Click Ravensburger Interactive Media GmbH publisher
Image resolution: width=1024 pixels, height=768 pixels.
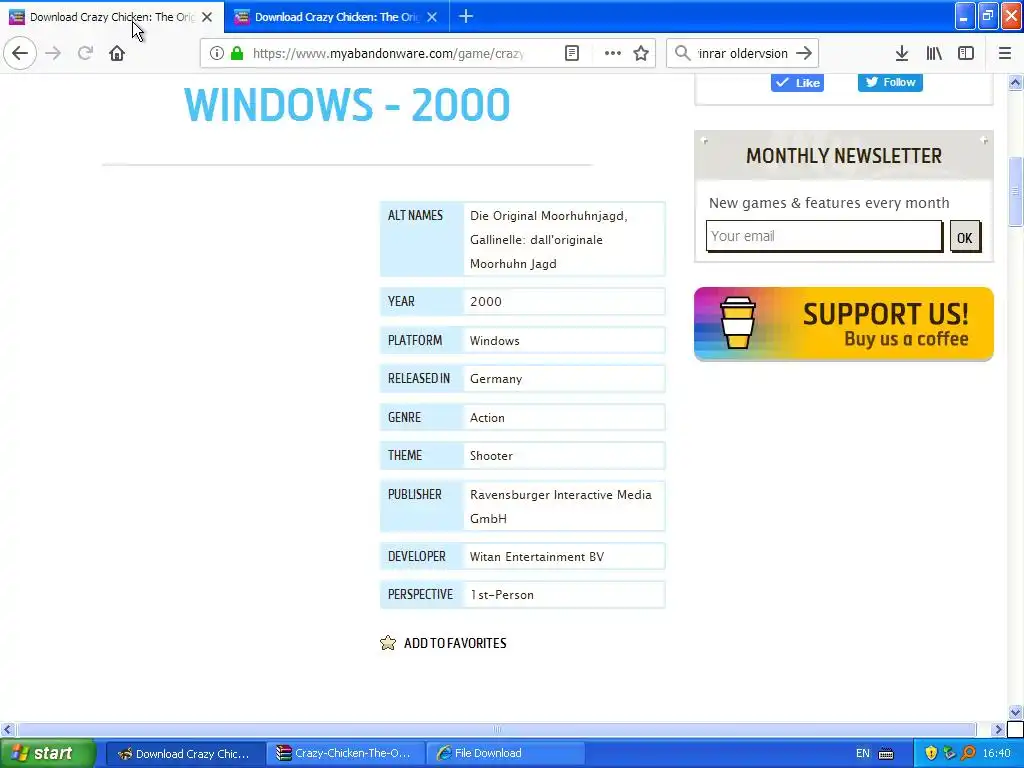(560, 507)
